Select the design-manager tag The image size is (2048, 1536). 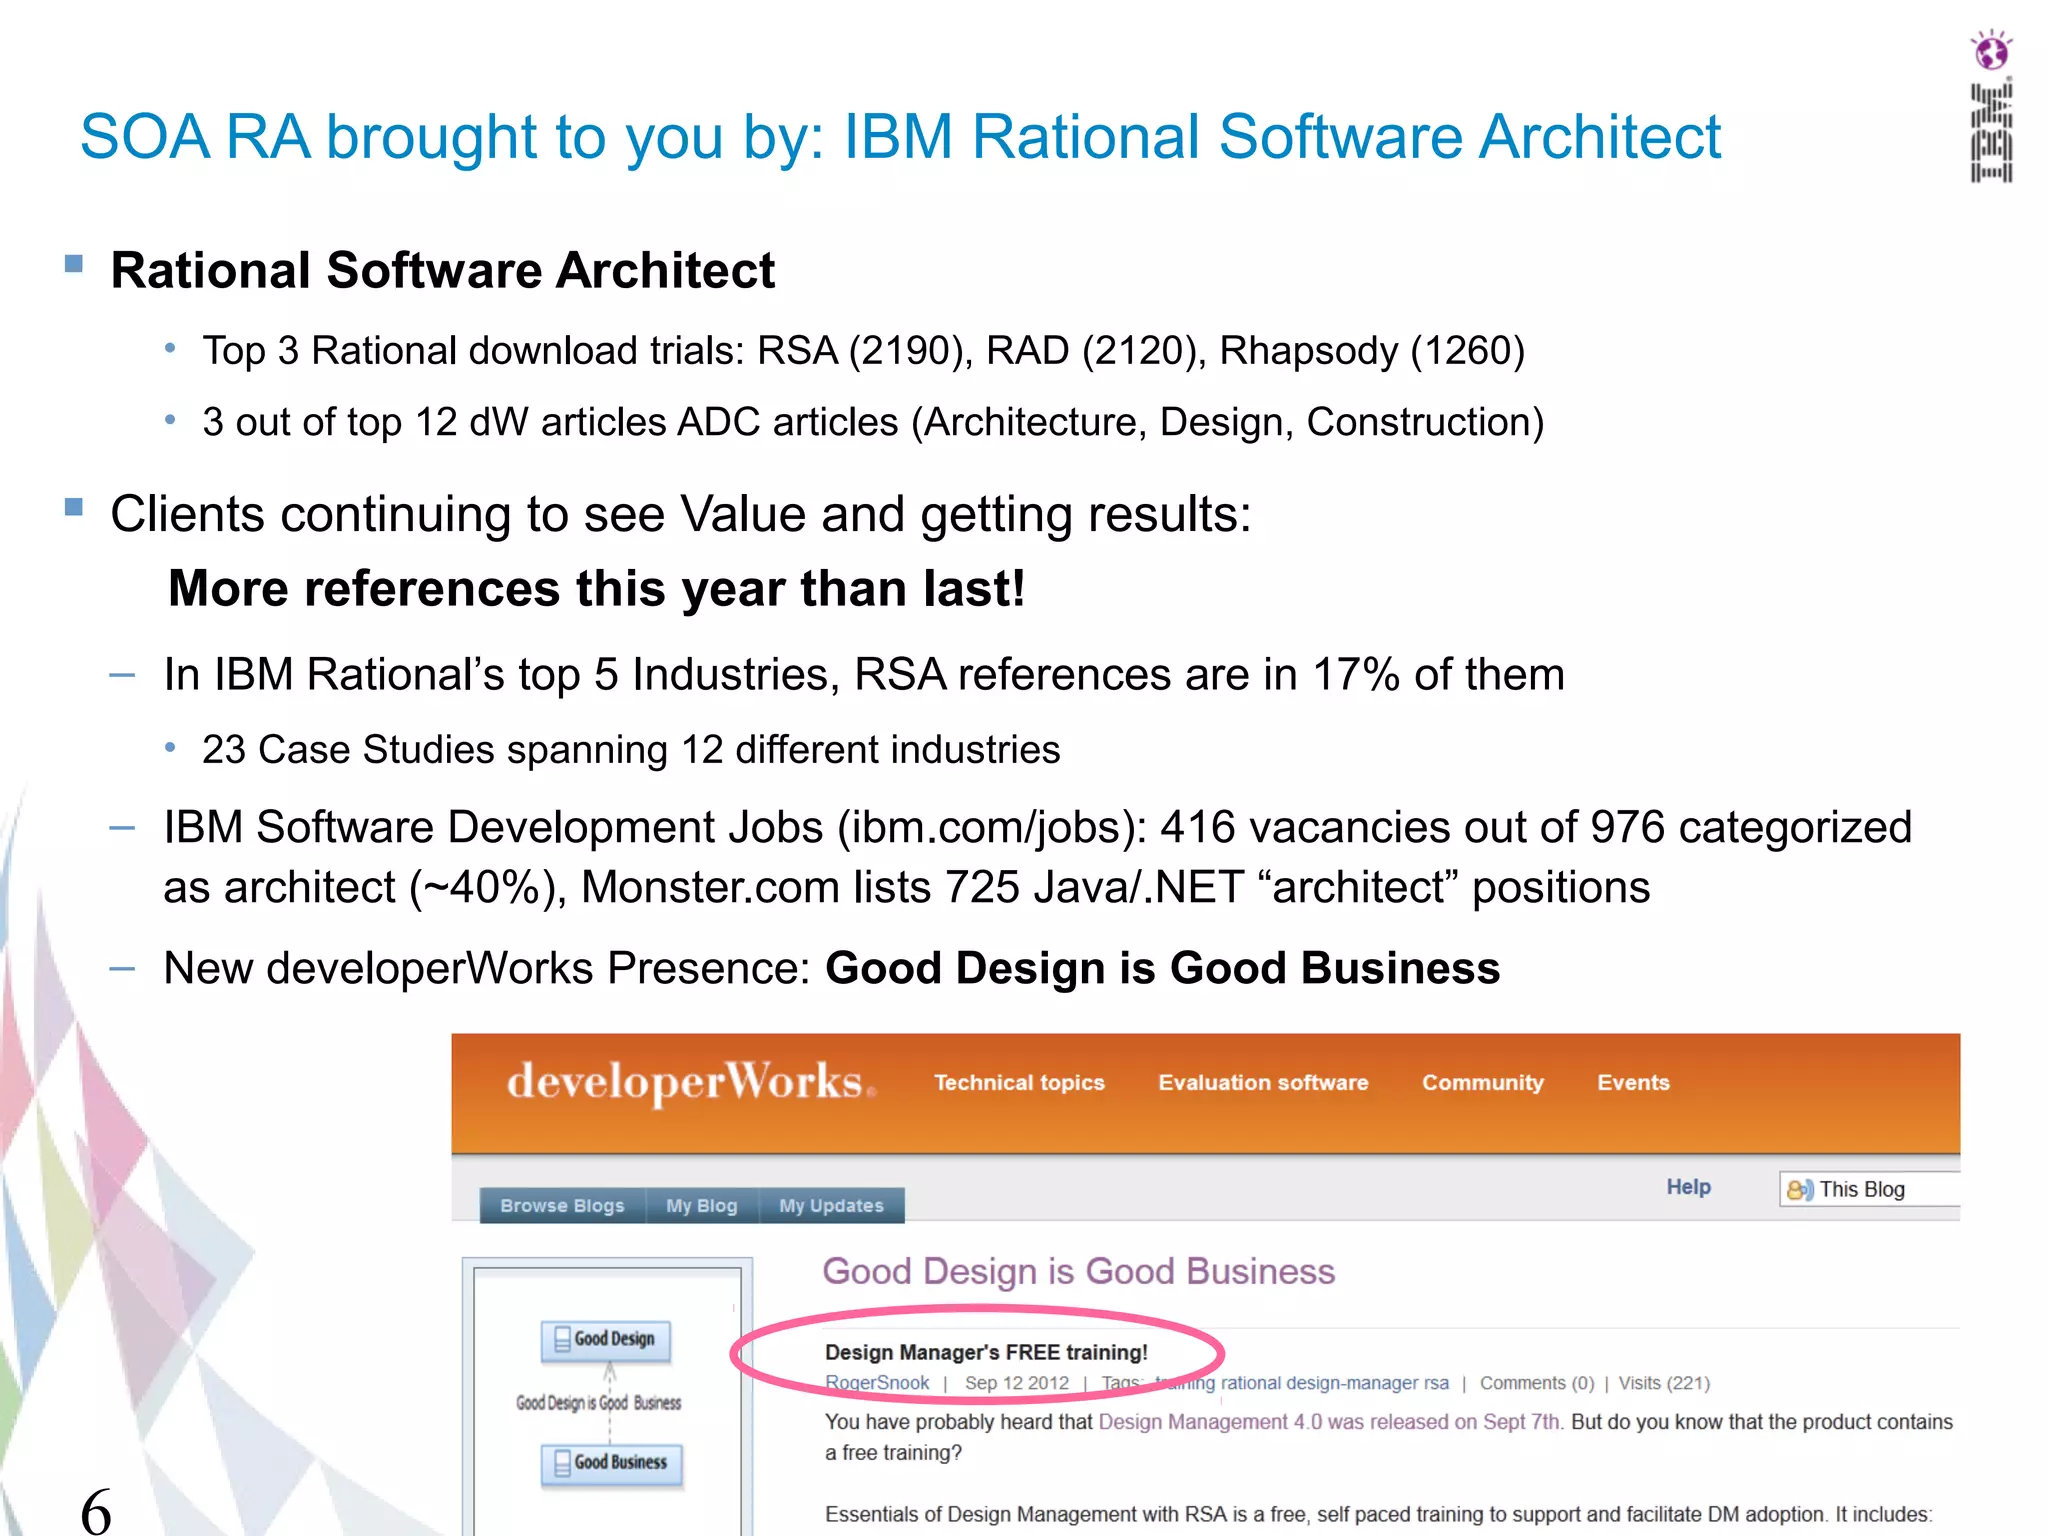pos(1352,1383)
